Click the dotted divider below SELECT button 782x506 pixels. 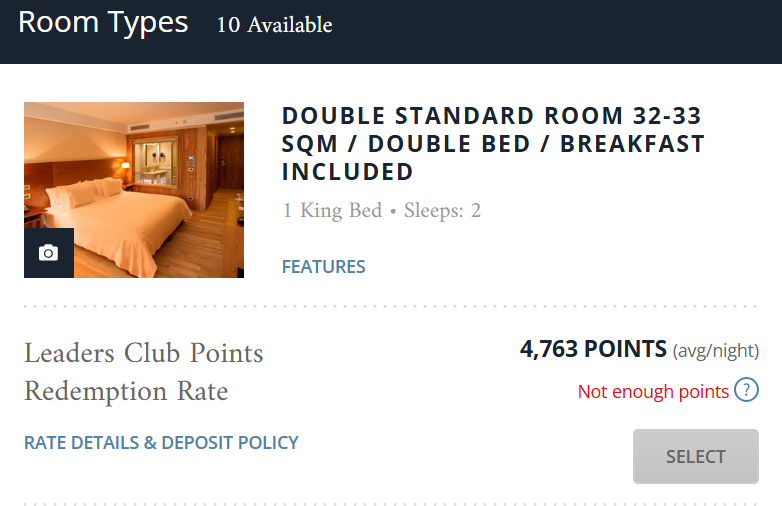point(390,503)
